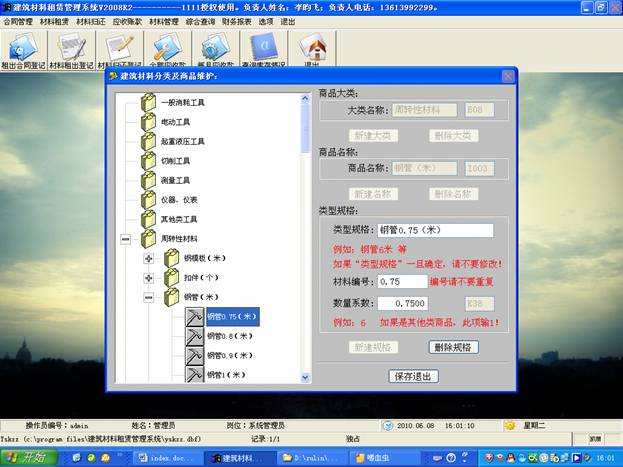Screen dimensions: 623x467
Task: Expand the 钢模板(米) tree node
Action: tap(149, 258)
